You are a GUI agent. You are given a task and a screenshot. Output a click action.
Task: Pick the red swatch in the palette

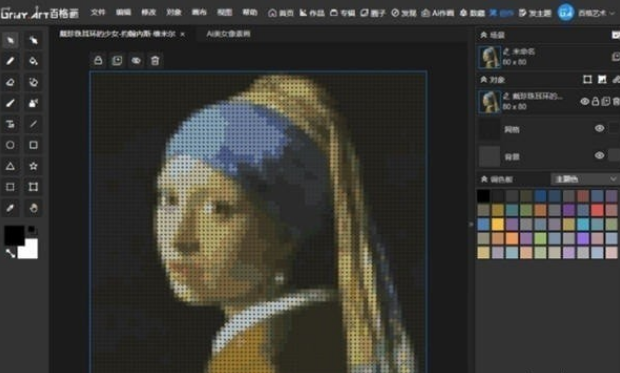(597, 210)
